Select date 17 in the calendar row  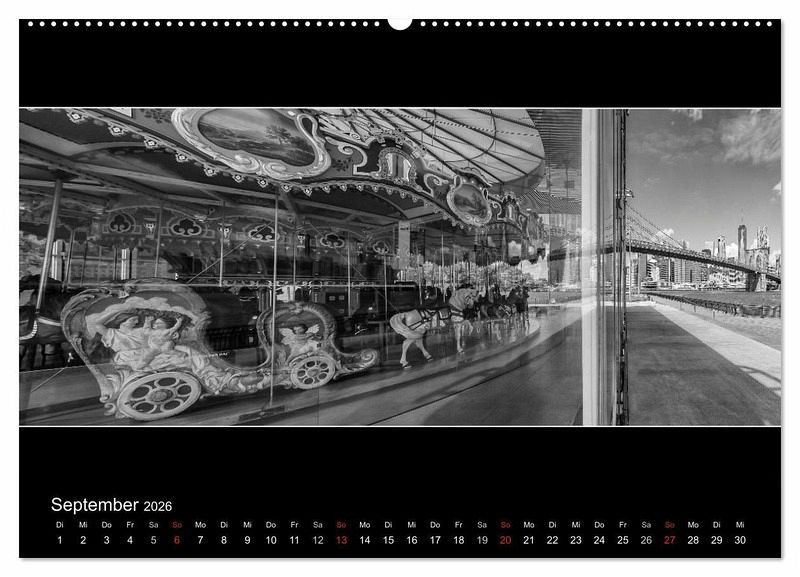[435, 540]
